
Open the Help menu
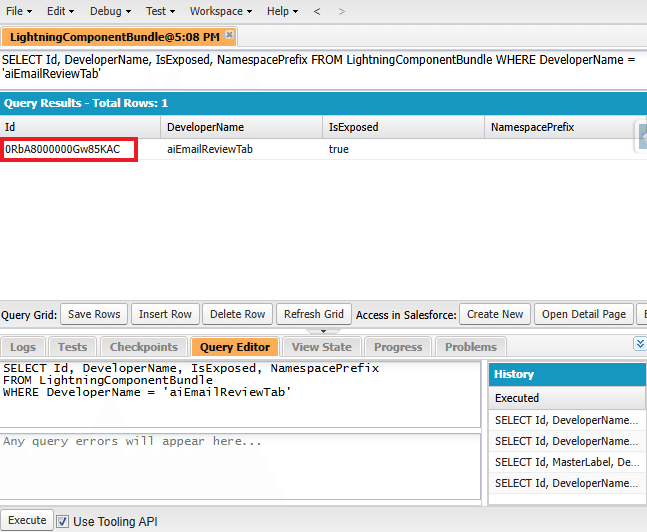pyautogui.click(x=282, y=11)
